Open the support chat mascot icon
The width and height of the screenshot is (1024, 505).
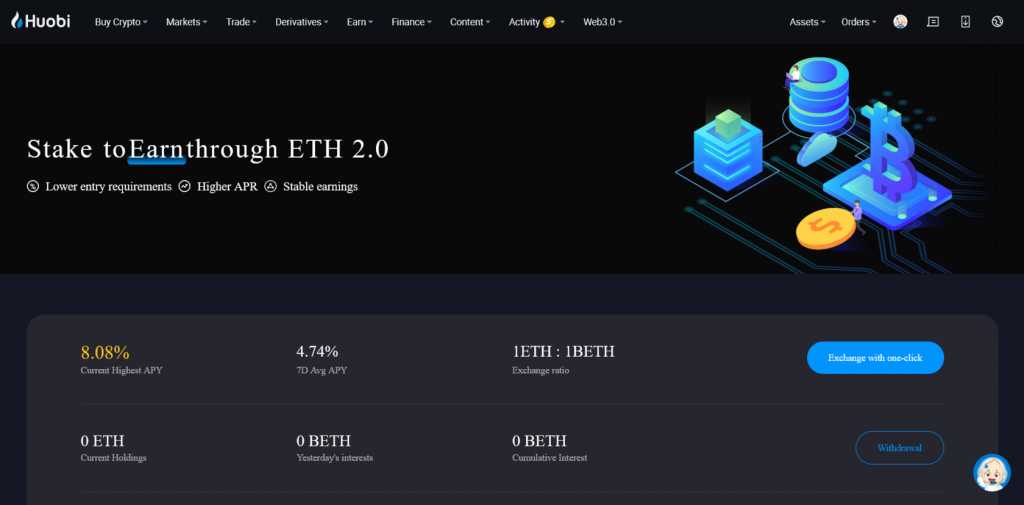[x=991, y=472]
